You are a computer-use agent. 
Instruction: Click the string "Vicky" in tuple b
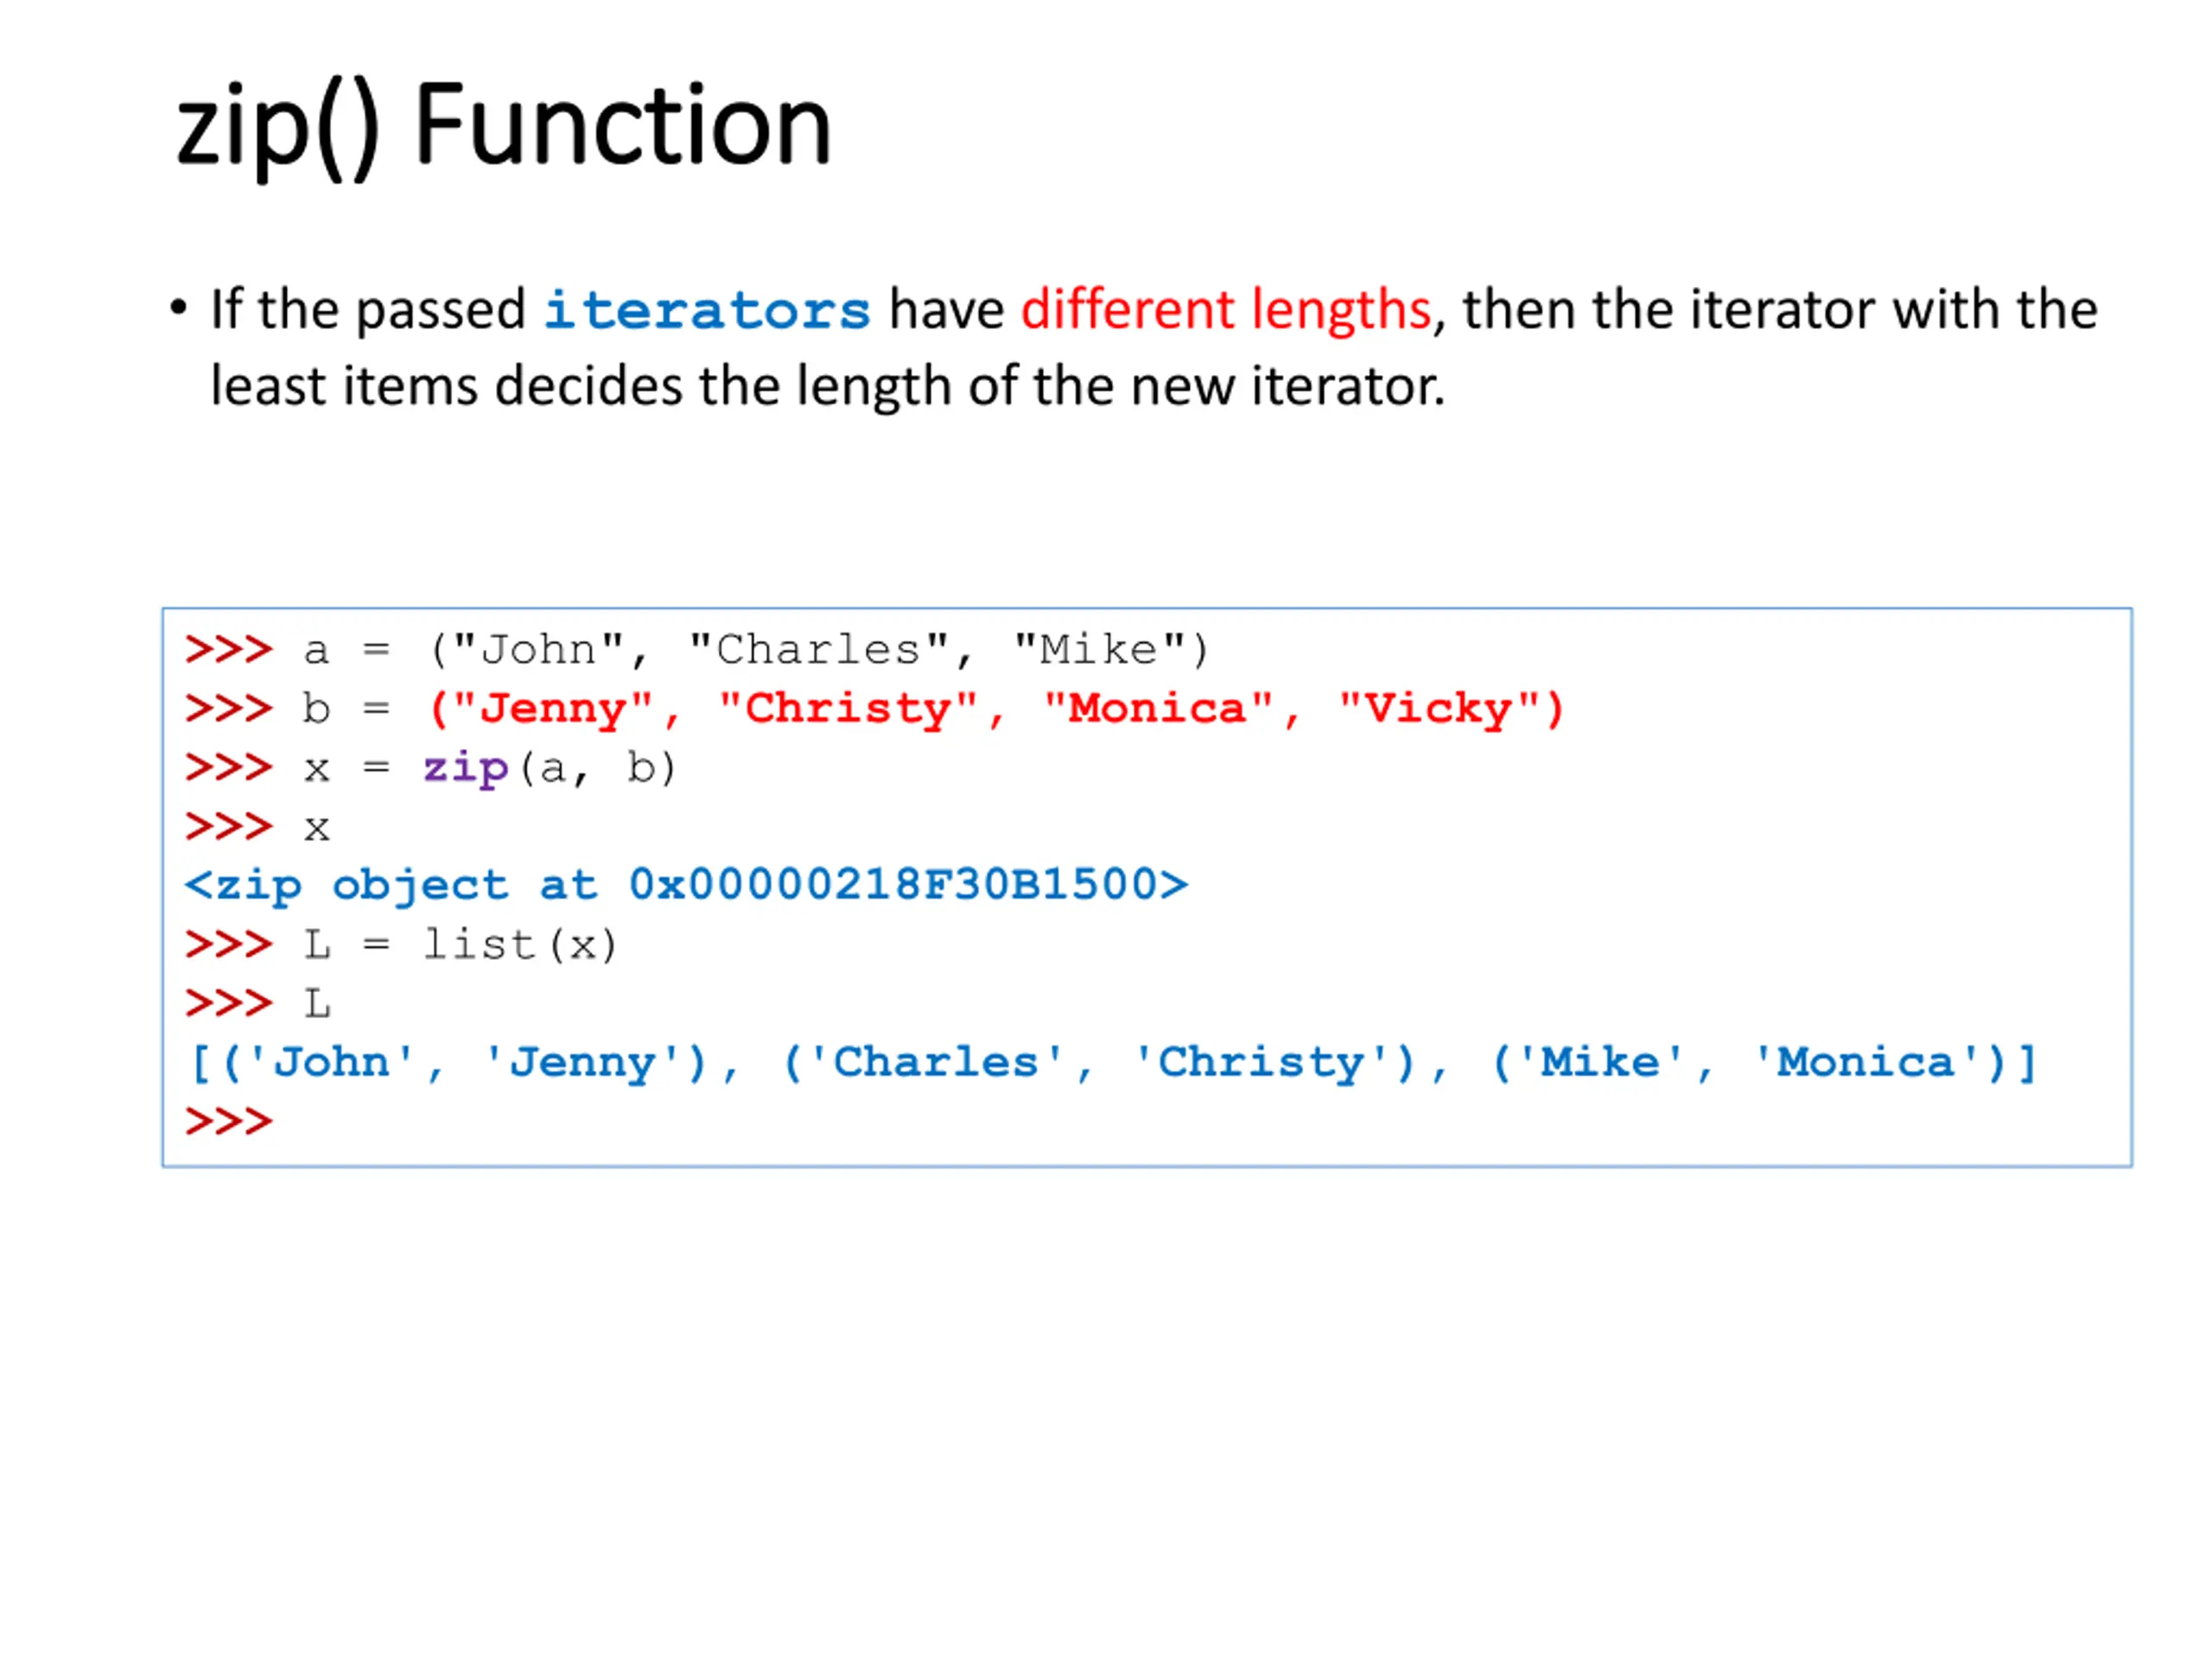point(1439,709)
